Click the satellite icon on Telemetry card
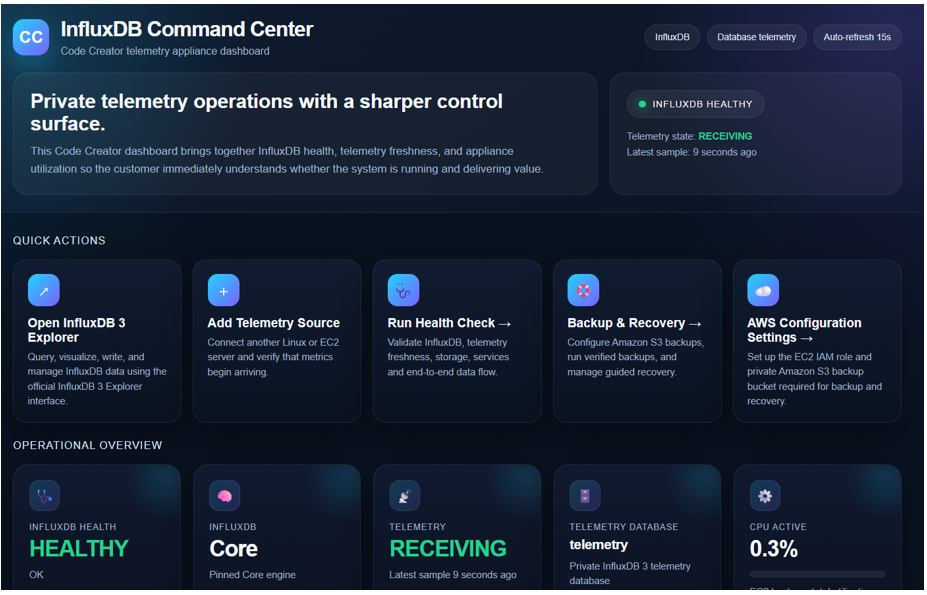 [x=404, y=496]
